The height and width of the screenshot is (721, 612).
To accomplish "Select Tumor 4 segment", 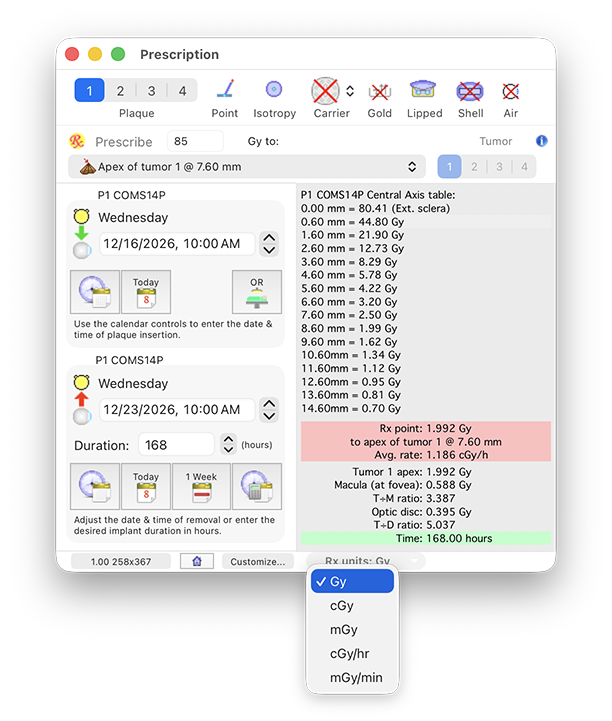I will point(524,166).
